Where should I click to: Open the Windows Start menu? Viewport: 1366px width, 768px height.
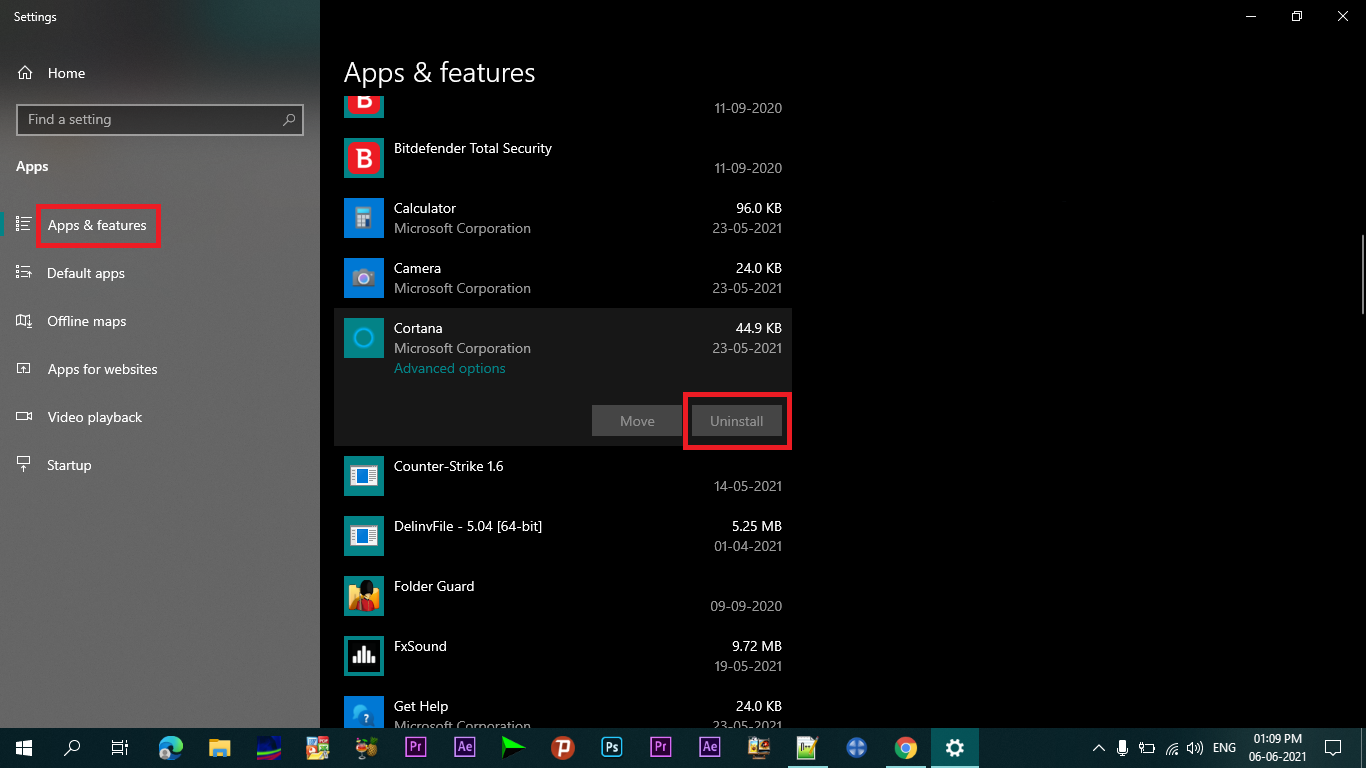tap(23, 747)
